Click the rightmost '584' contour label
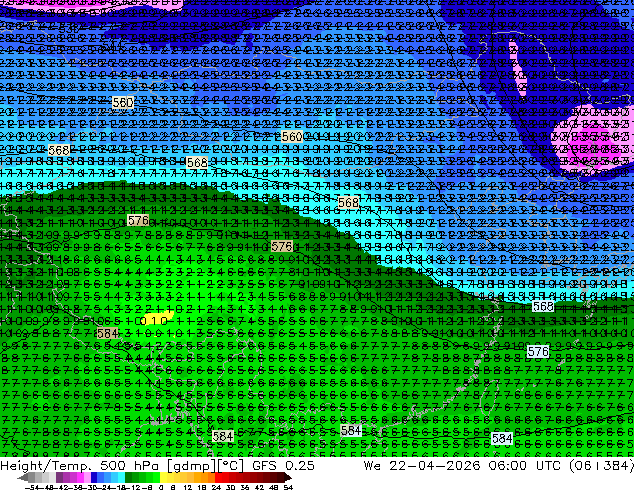 (x=502, y=438)
